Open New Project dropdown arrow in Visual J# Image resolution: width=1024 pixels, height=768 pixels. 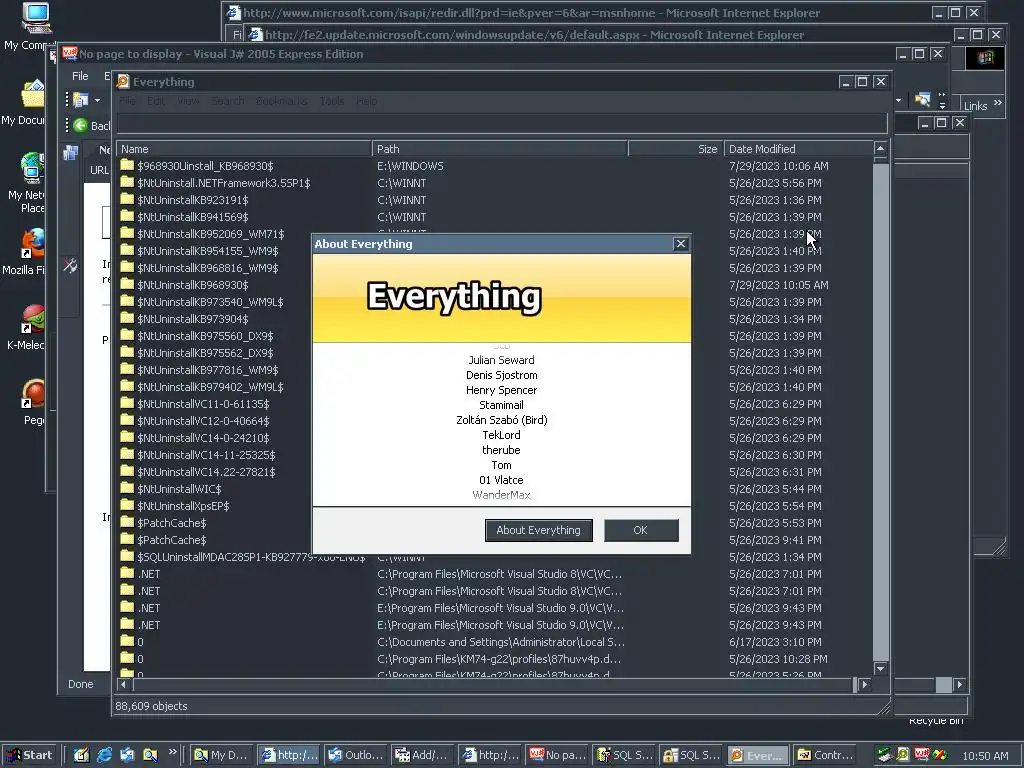[97, 101]
